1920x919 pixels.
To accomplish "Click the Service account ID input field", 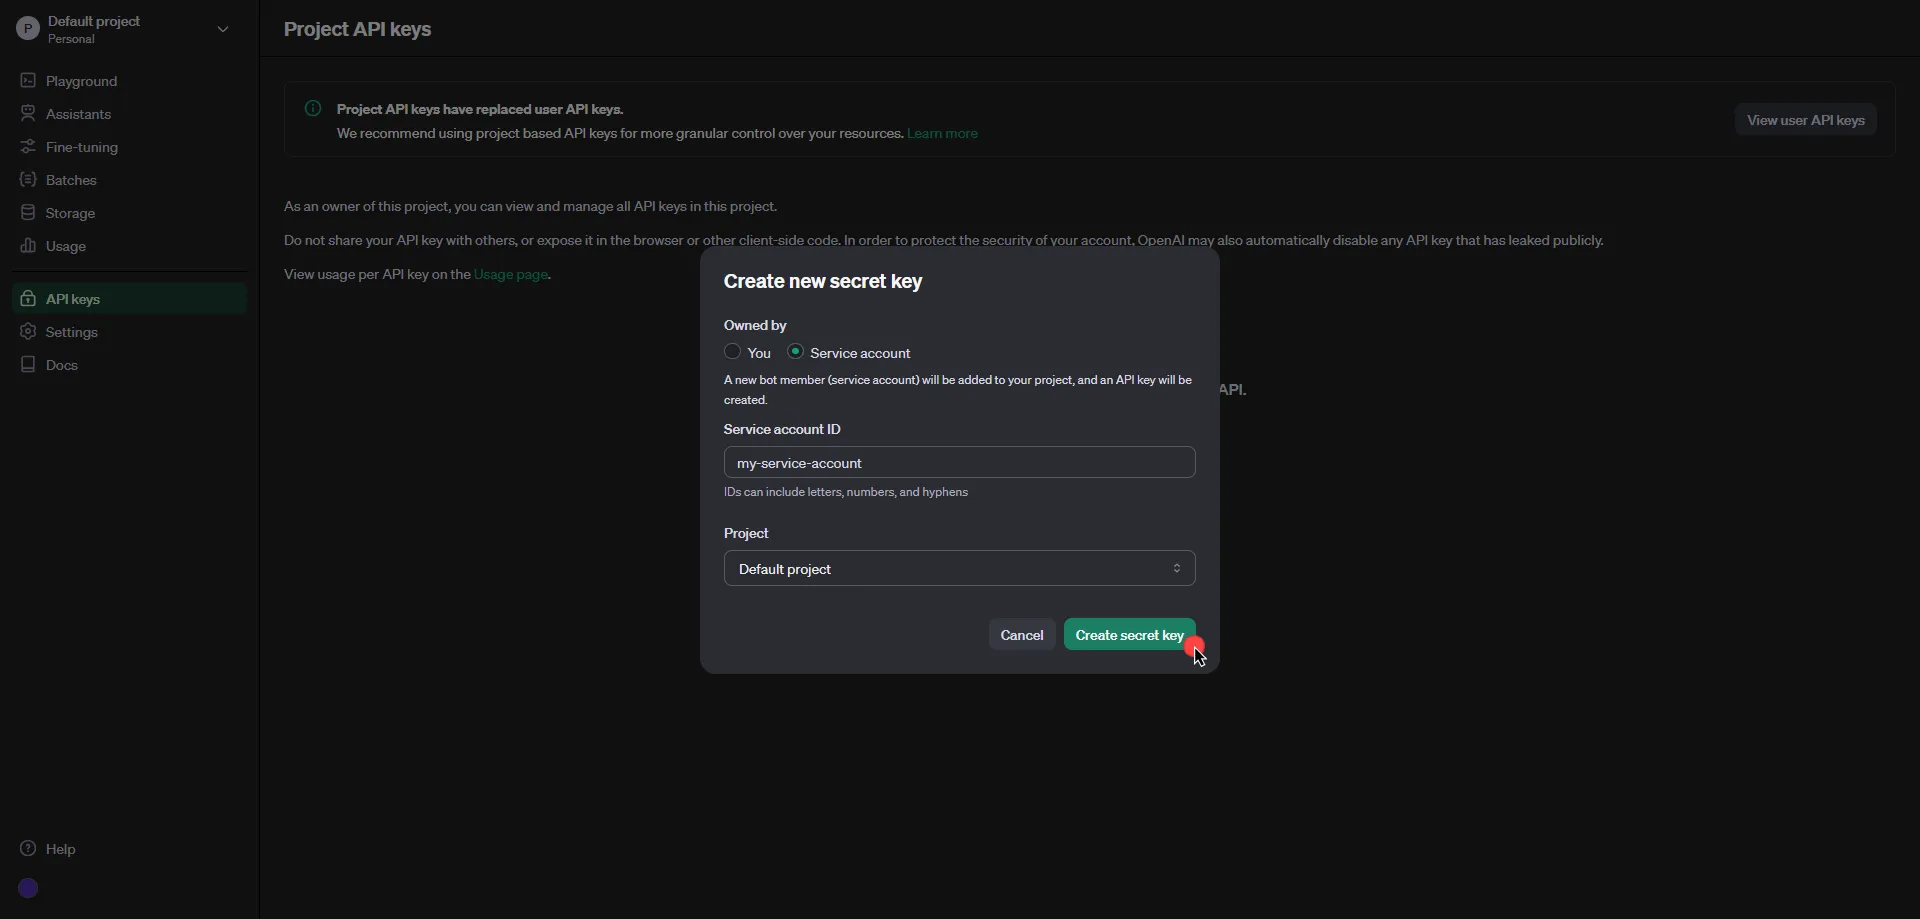I will [x=959, y=463].
